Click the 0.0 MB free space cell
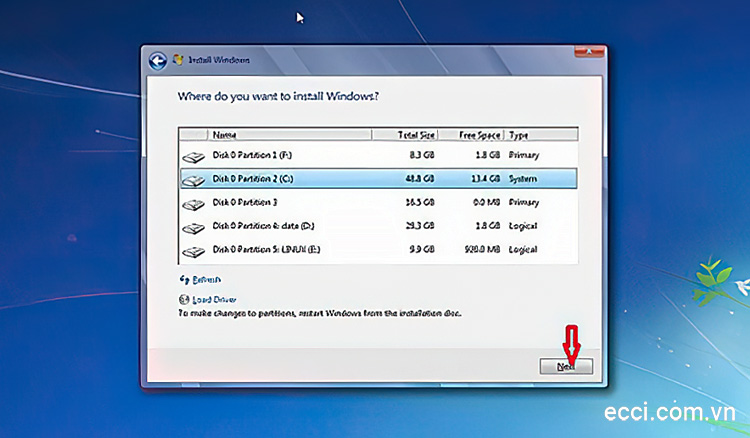The image size is (750, 438). [486, 202]
